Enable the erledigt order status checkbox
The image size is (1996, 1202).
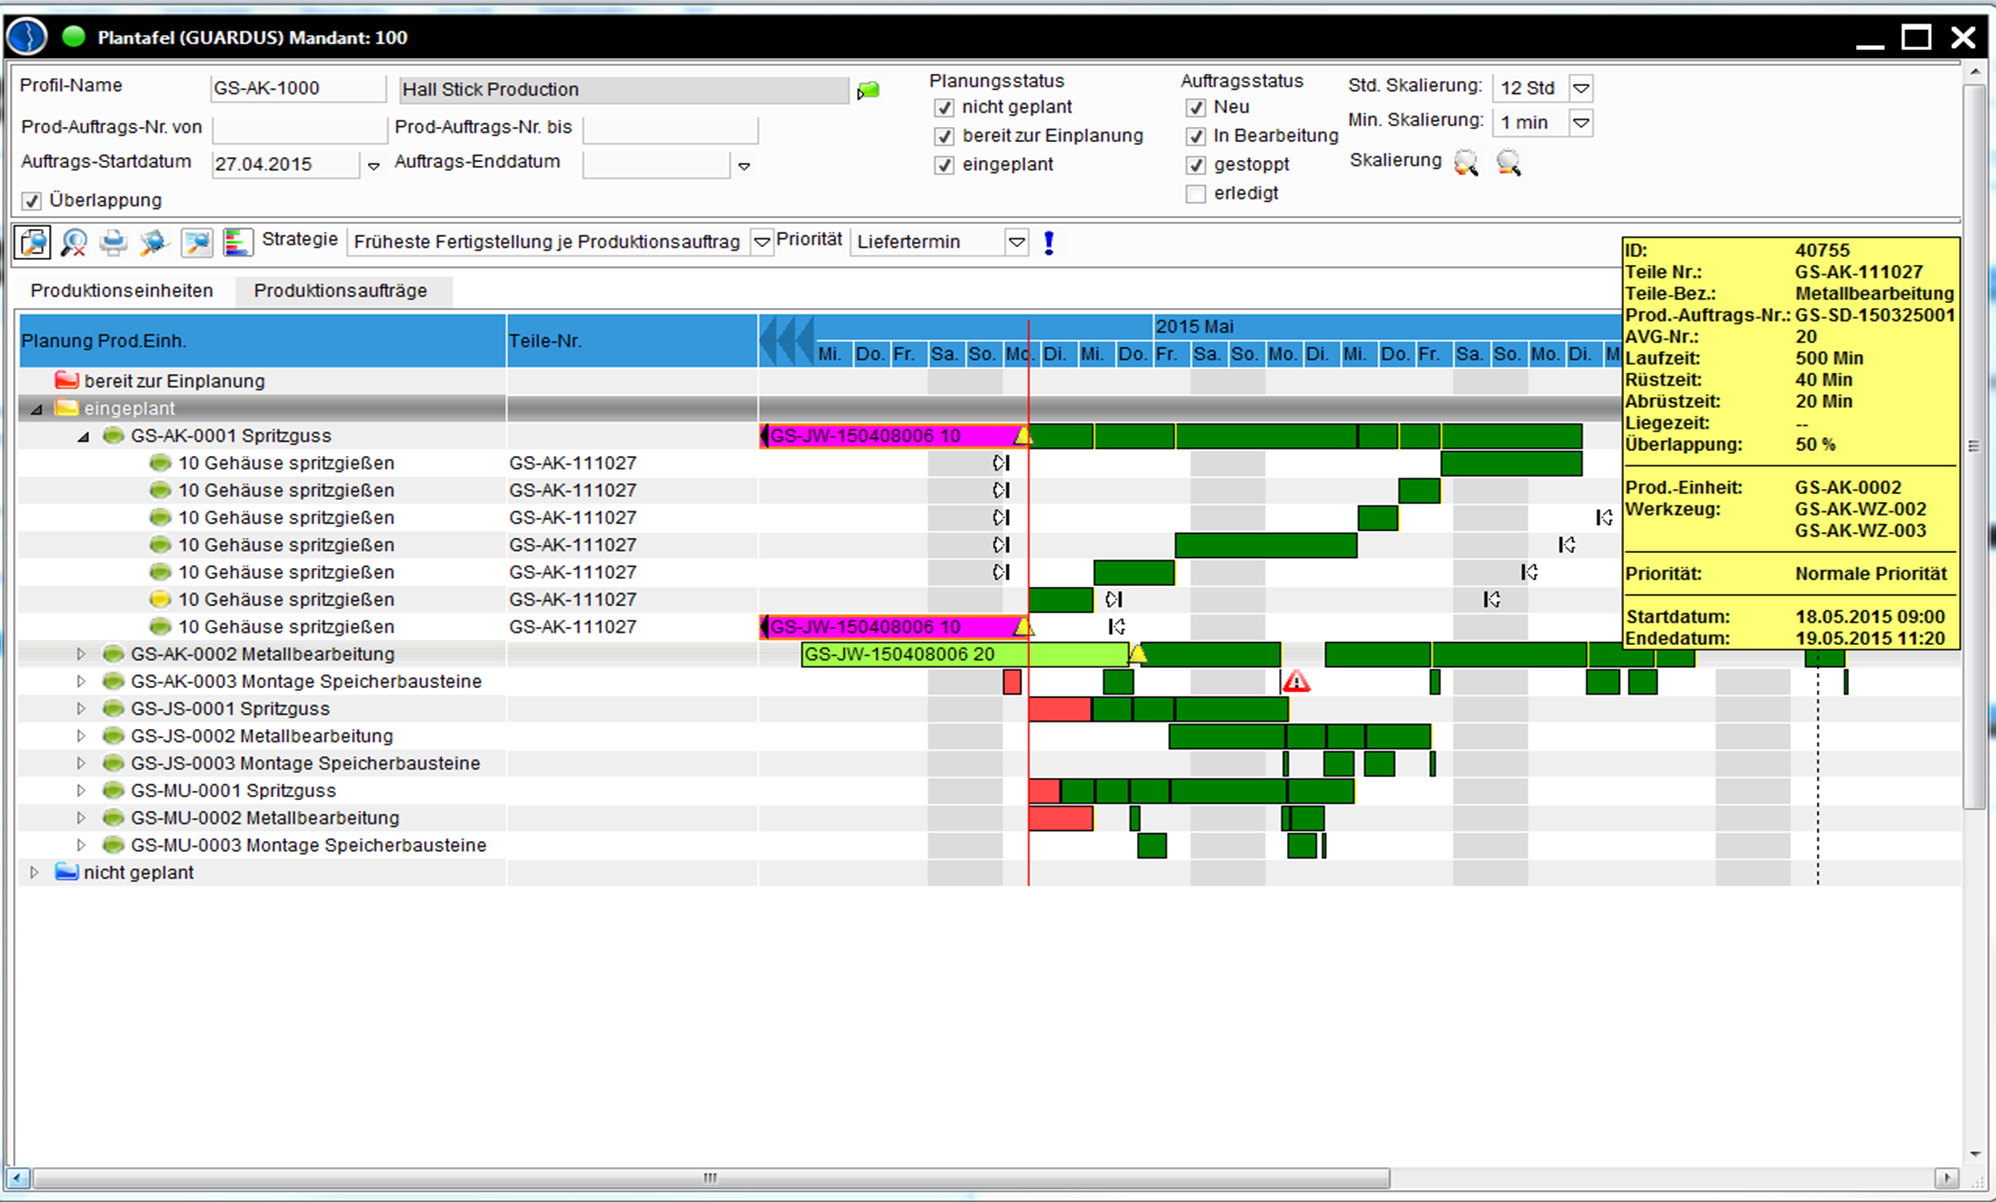click(x=1195, y=194)
